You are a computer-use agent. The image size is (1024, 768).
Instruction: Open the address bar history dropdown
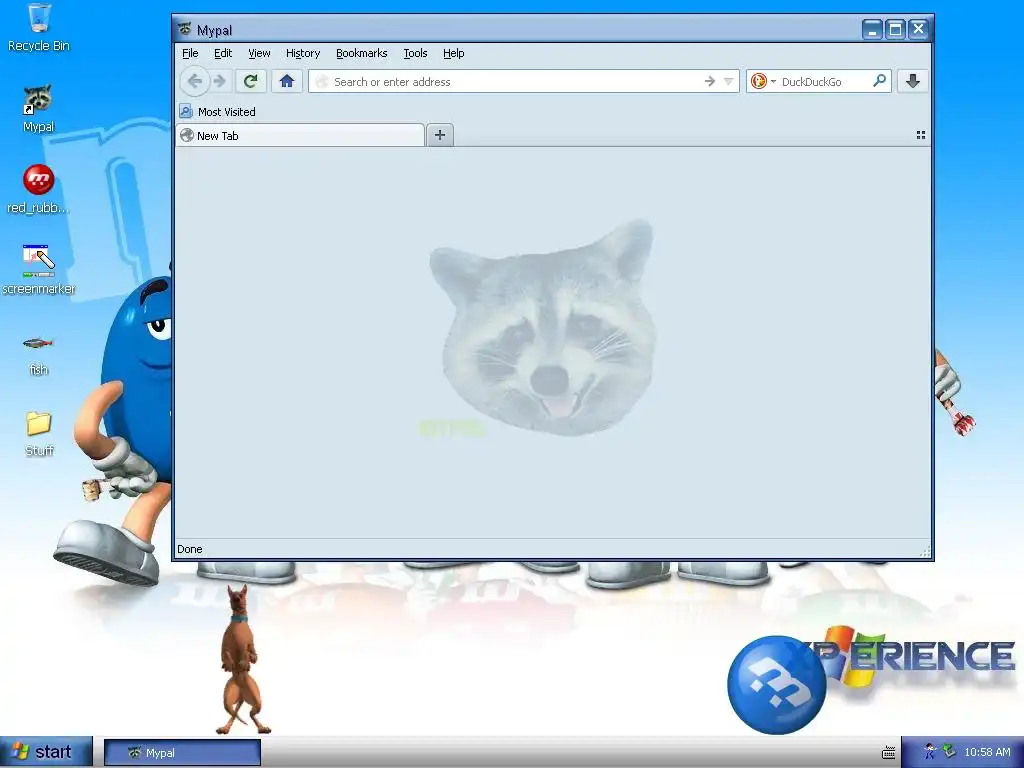pyautogui.click(x=729, y=82)
